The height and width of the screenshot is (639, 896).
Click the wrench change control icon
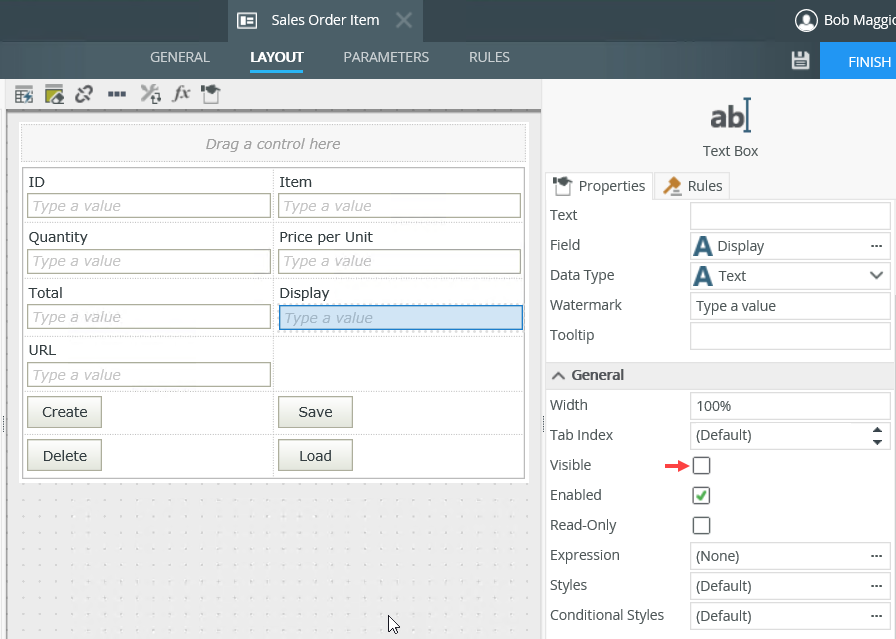pyautogui.click(x=150, y=94)
